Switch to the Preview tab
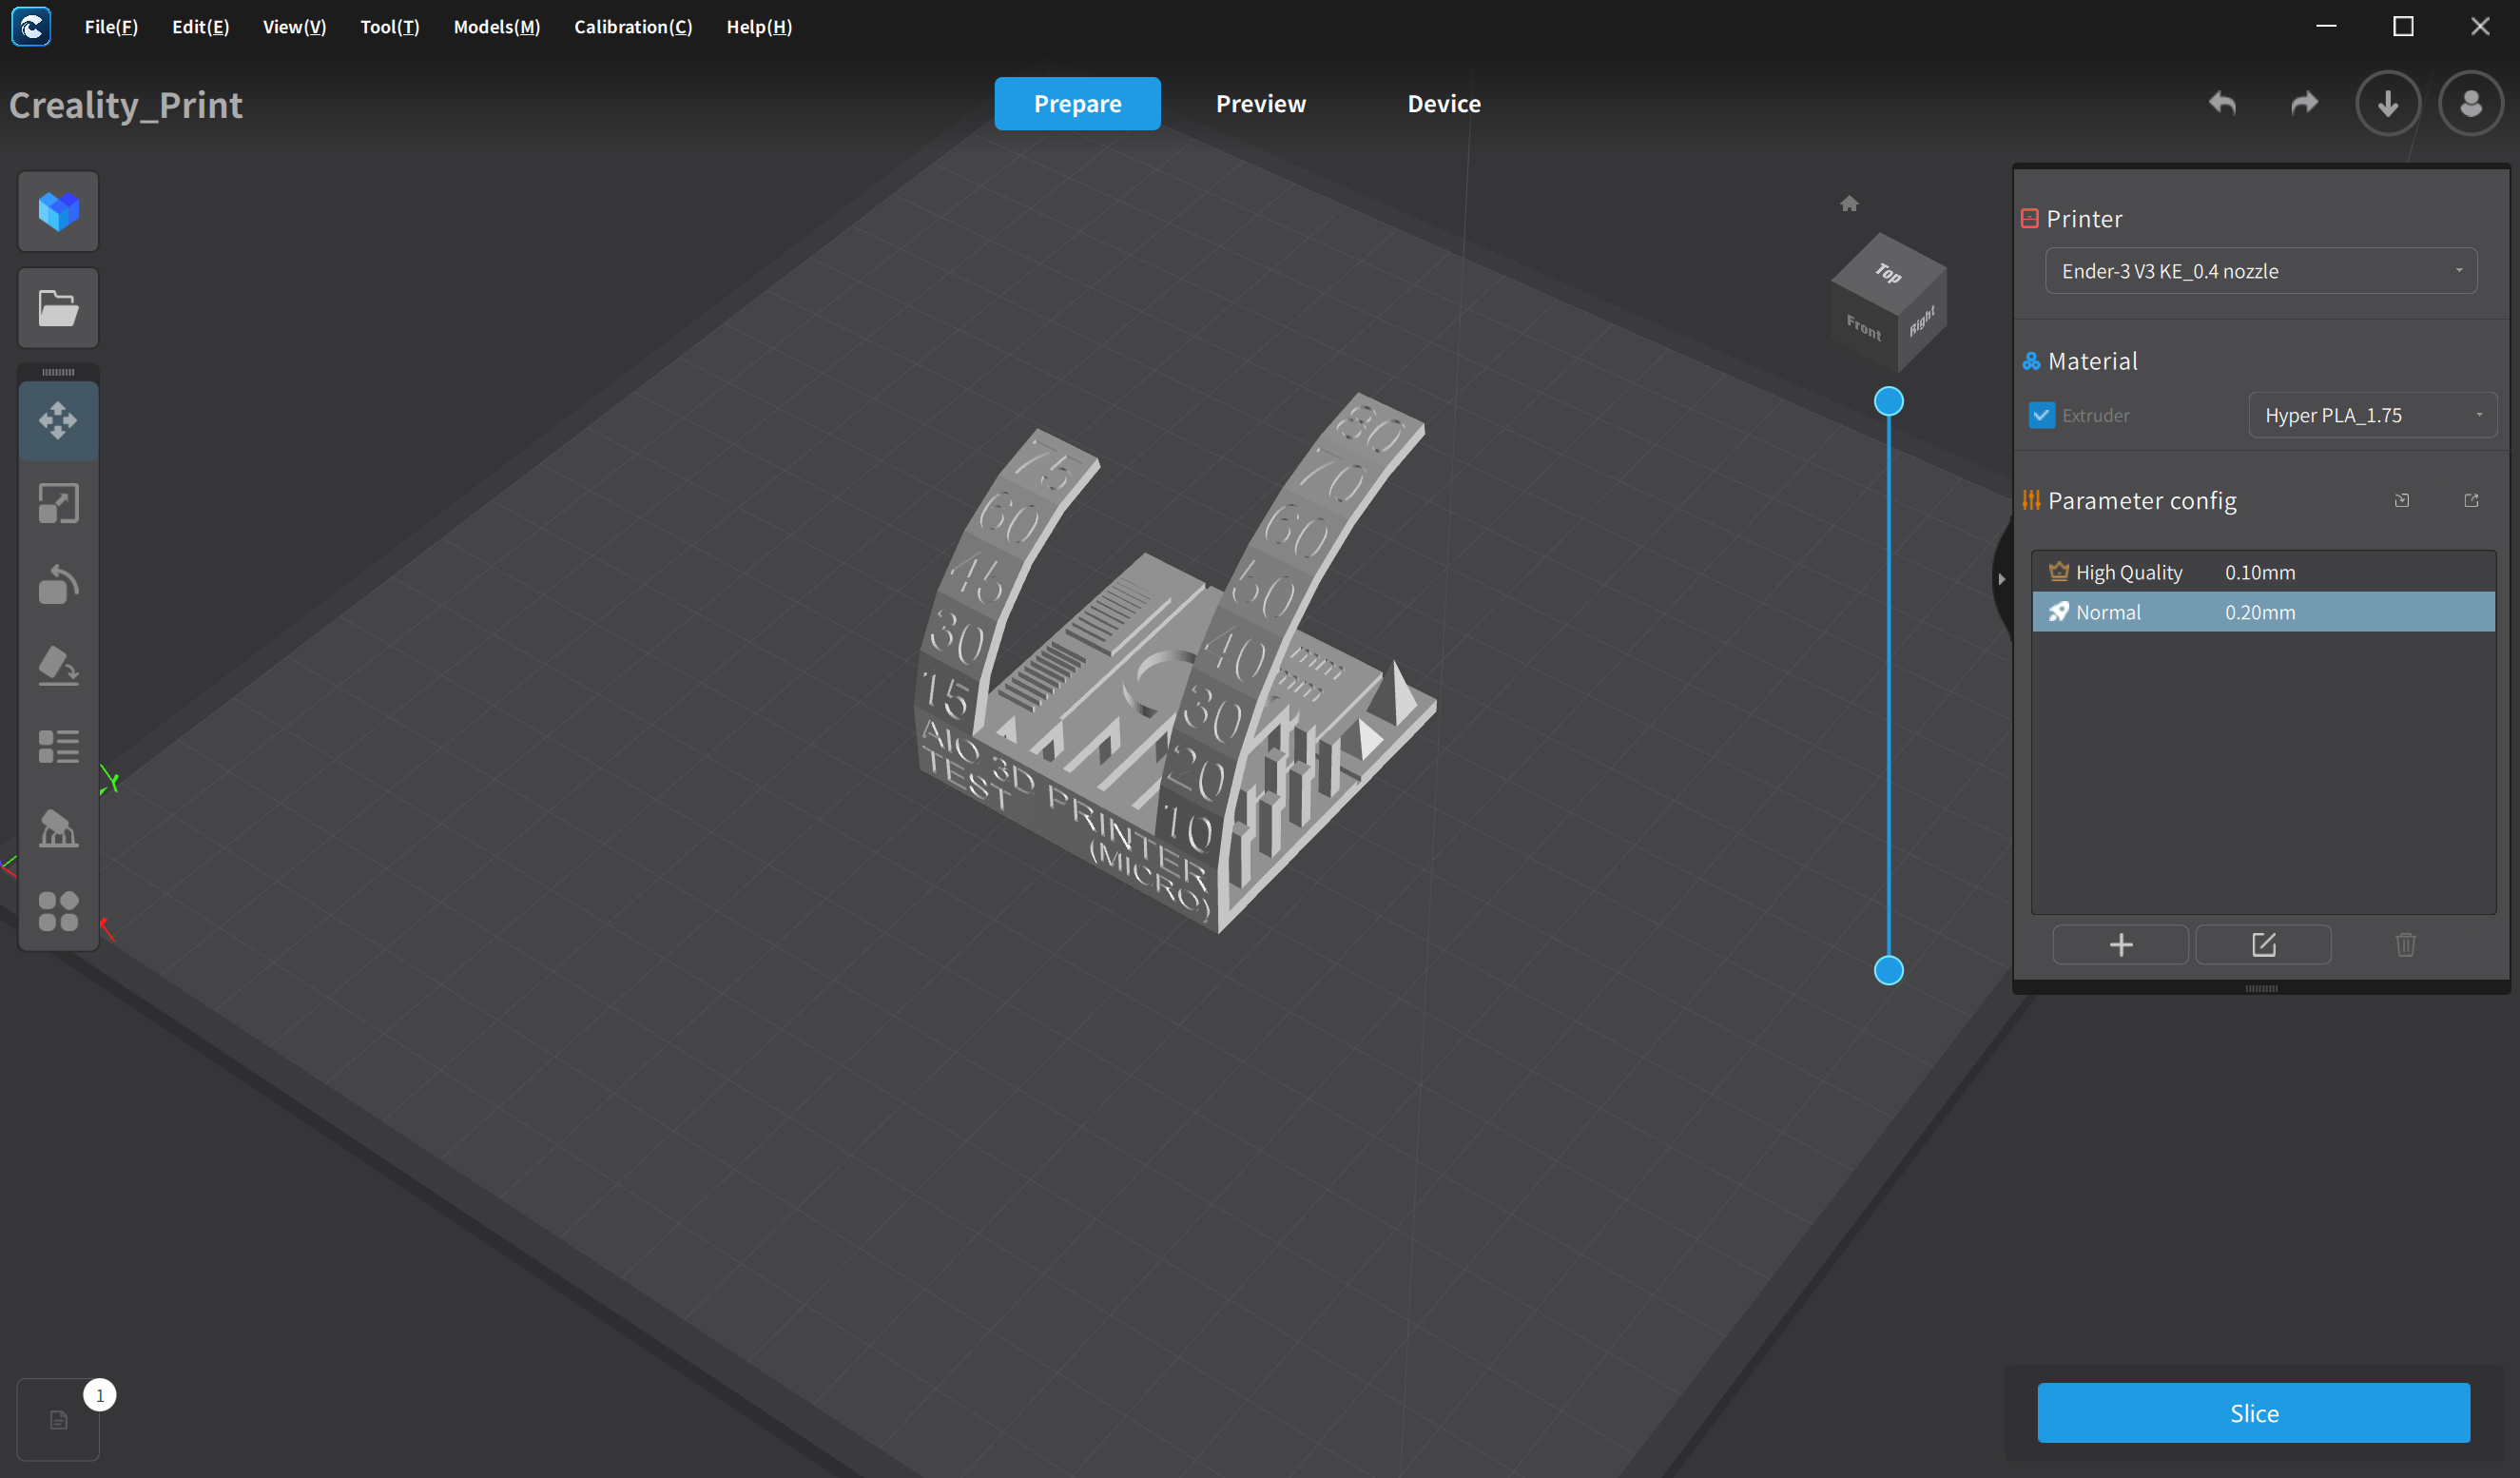 (x=1260, y=103)
